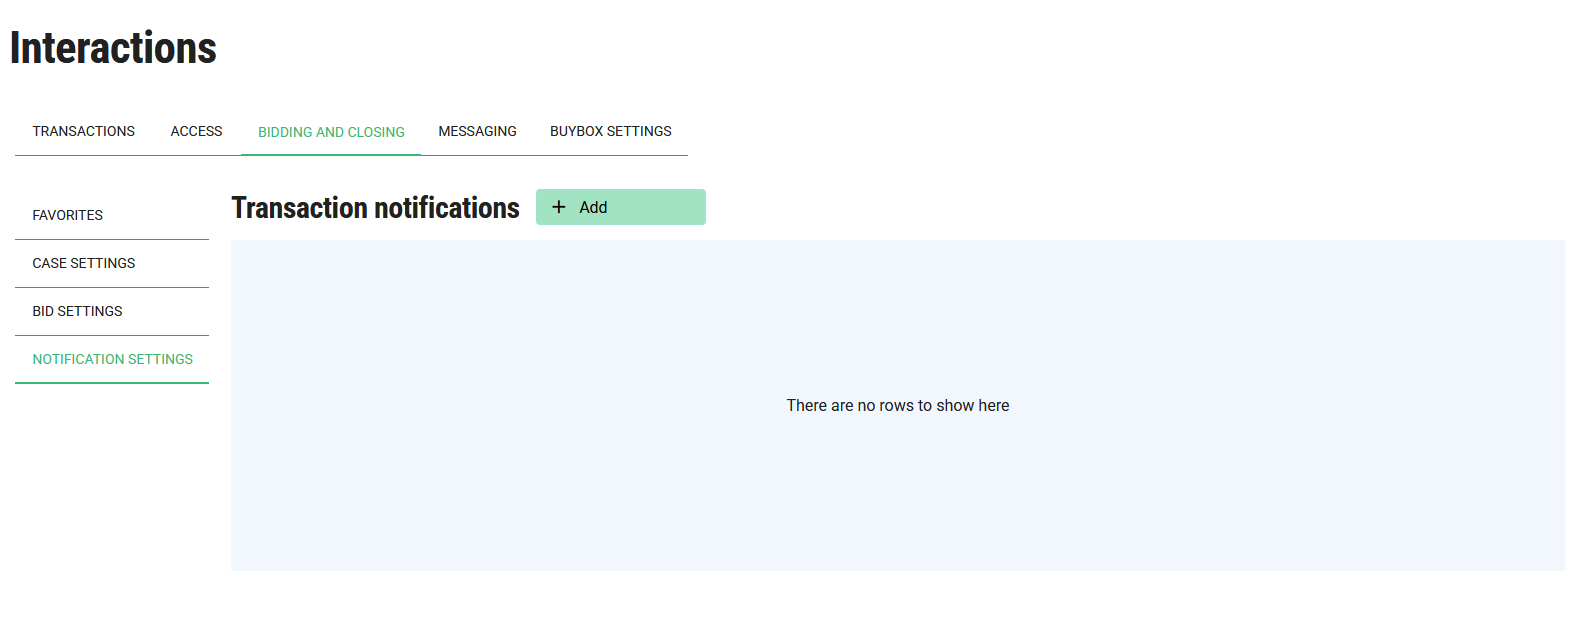Viewport: 1596px width, 618px height.
Task: Open Case Settings in the side menu
Action: (x=83, y=263)
